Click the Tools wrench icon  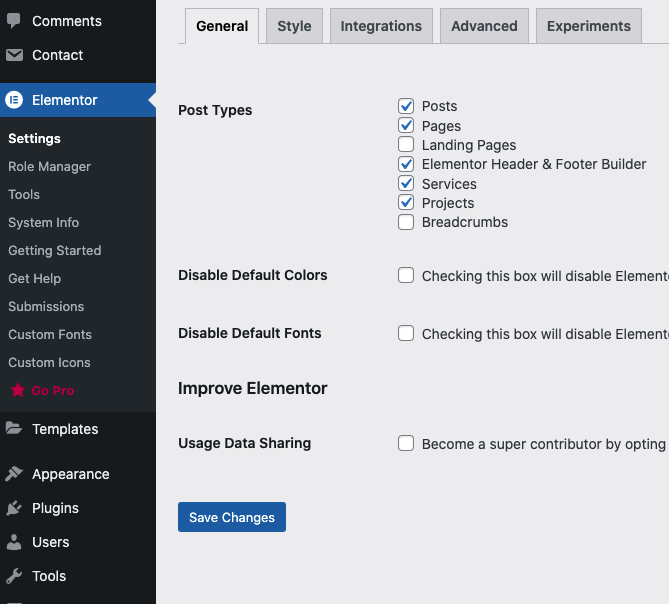[x=14, y=576]
